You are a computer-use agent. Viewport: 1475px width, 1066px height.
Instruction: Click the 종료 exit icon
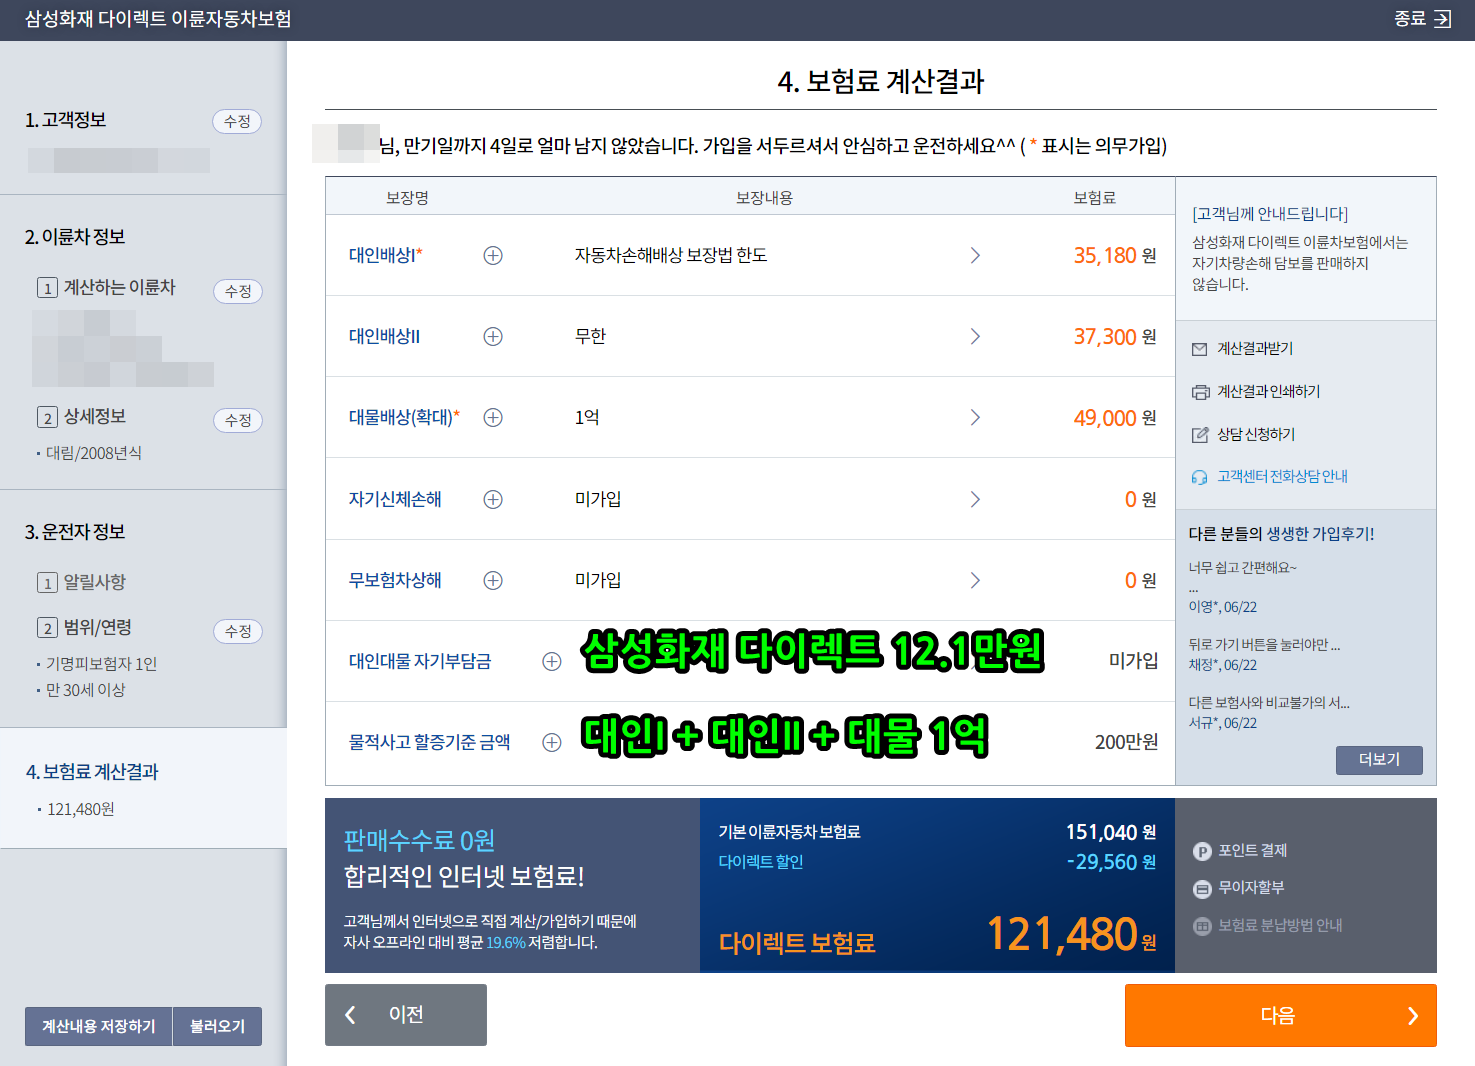[x=1442, y=19]
